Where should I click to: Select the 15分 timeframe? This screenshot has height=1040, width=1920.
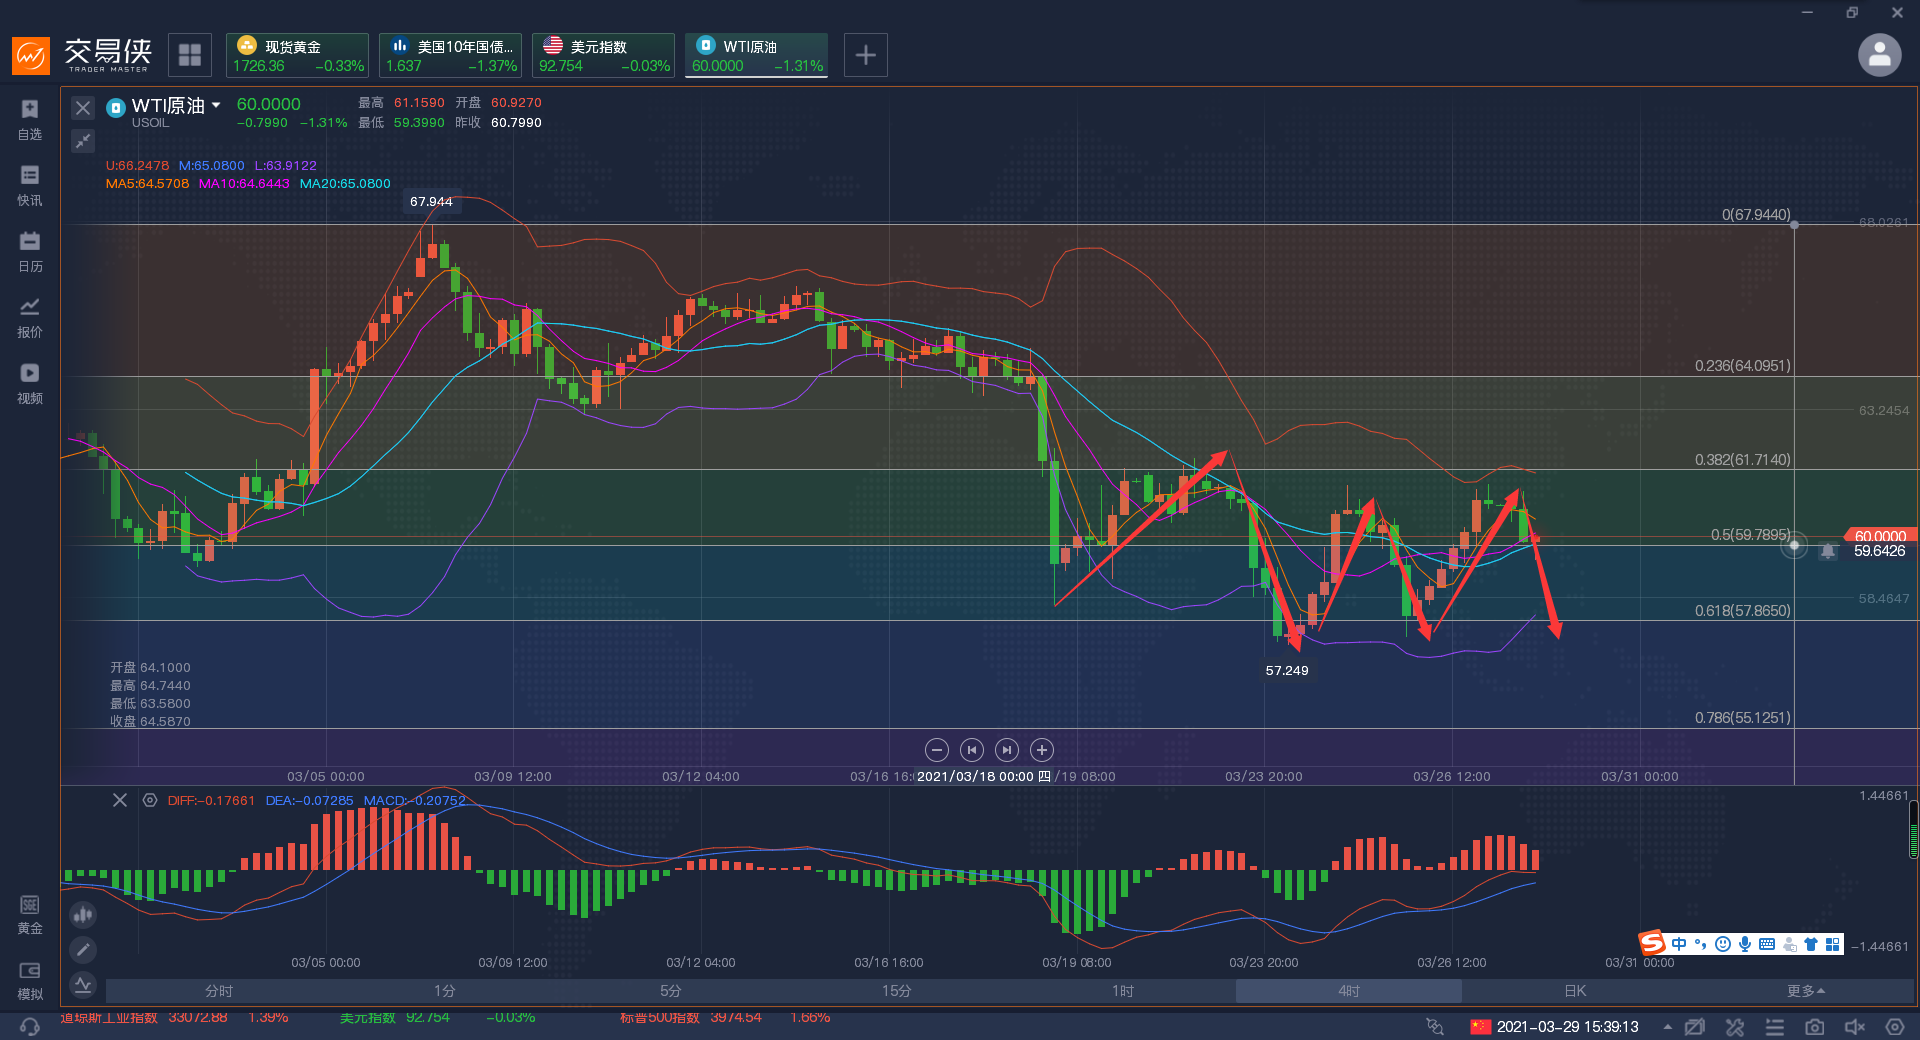[897, 991]
